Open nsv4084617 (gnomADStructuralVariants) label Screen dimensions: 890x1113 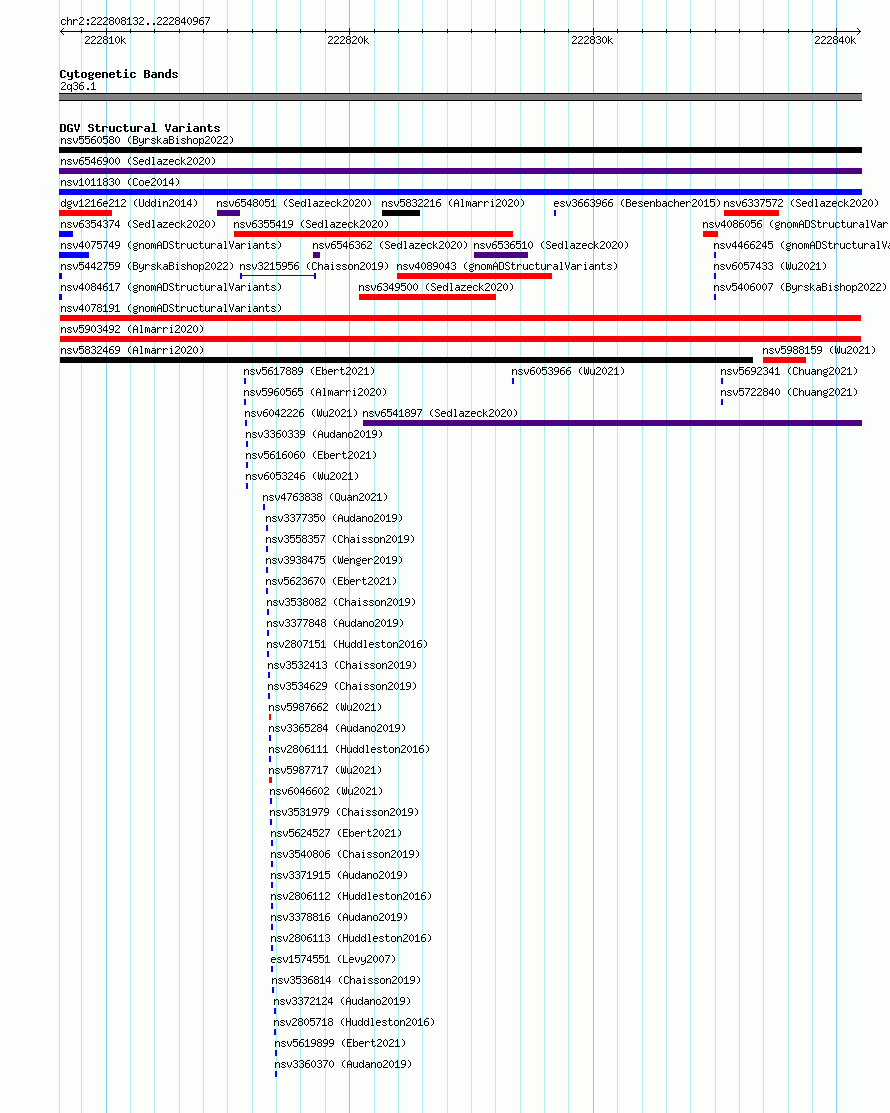[171, 287]
